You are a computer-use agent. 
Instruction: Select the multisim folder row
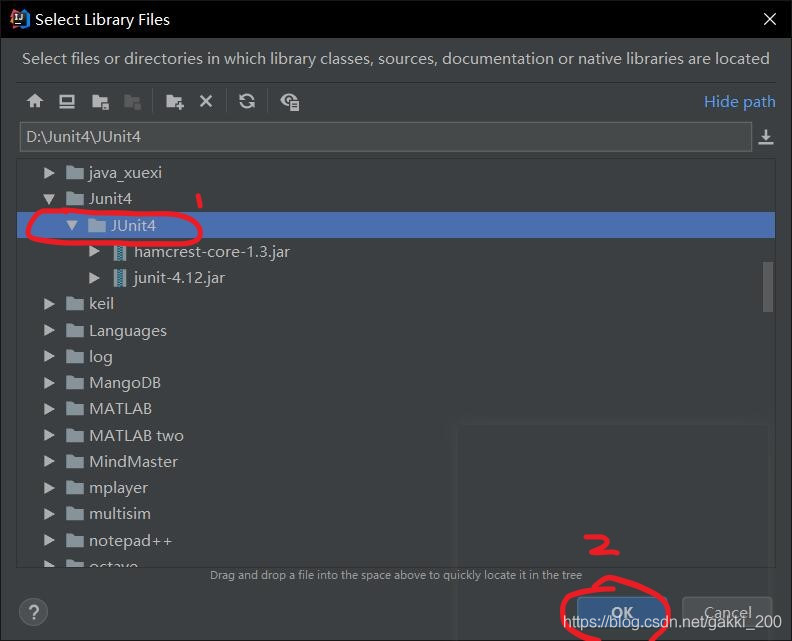pos(395,514)
